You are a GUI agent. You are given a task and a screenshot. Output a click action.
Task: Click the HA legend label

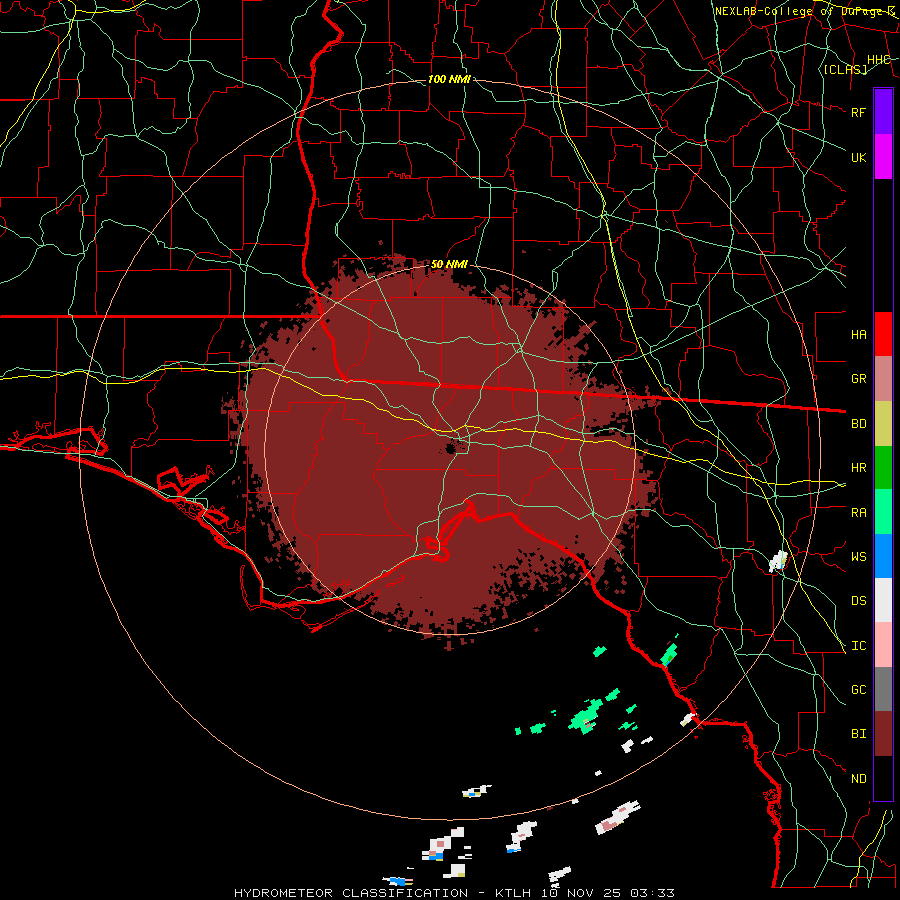[858, 334]
